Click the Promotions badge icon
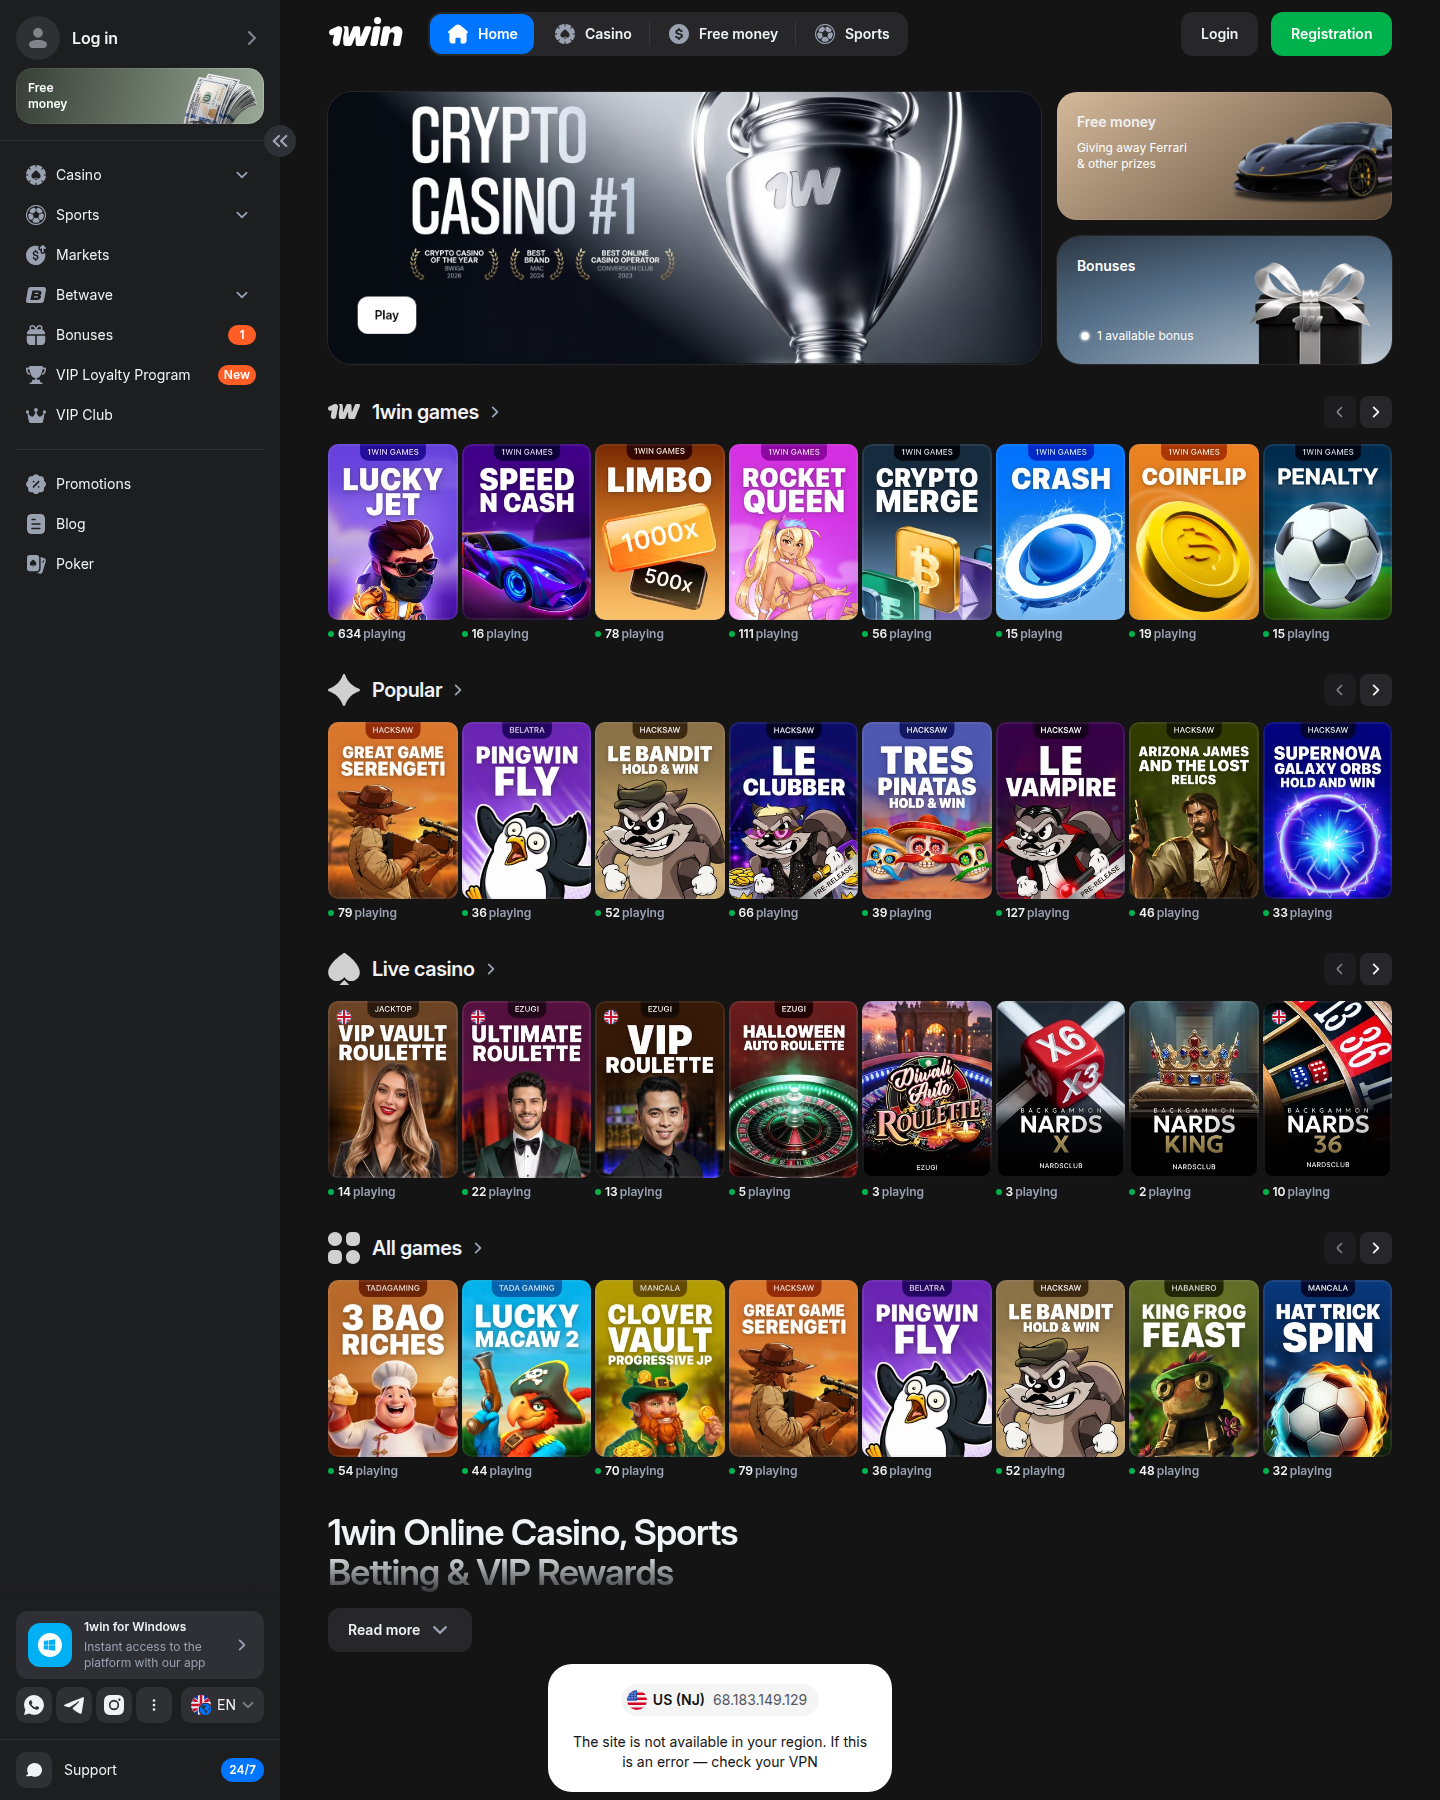The width and height of the screenshot is (1440, 1800). pos(36,484)
